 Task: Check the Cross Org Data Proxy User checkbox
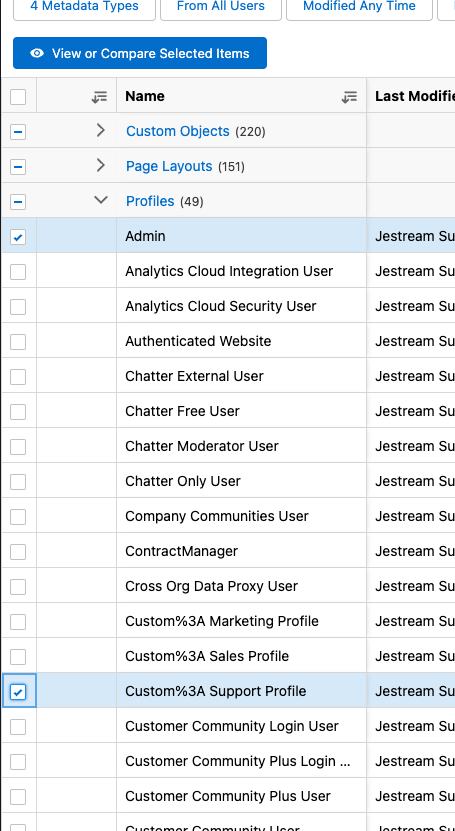click(x=18, y=587)
